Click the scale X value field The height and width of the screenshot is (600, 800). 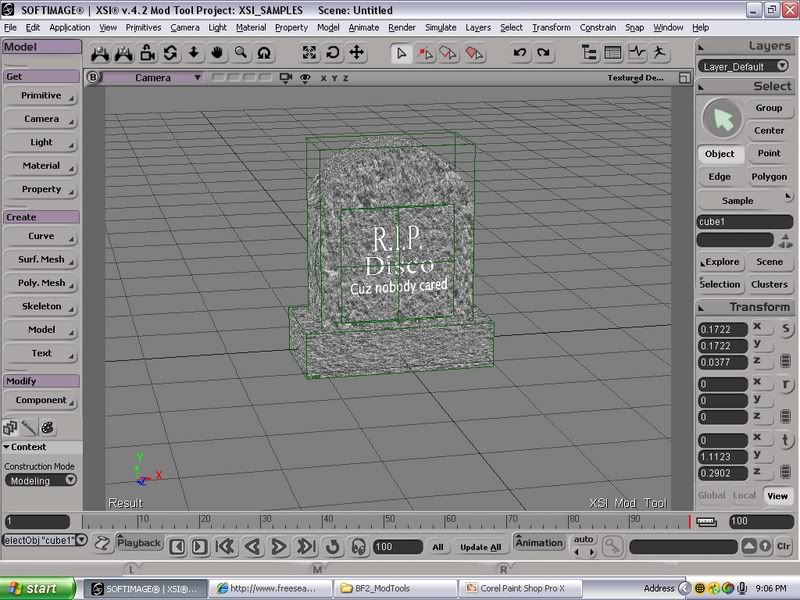(722, 330)
